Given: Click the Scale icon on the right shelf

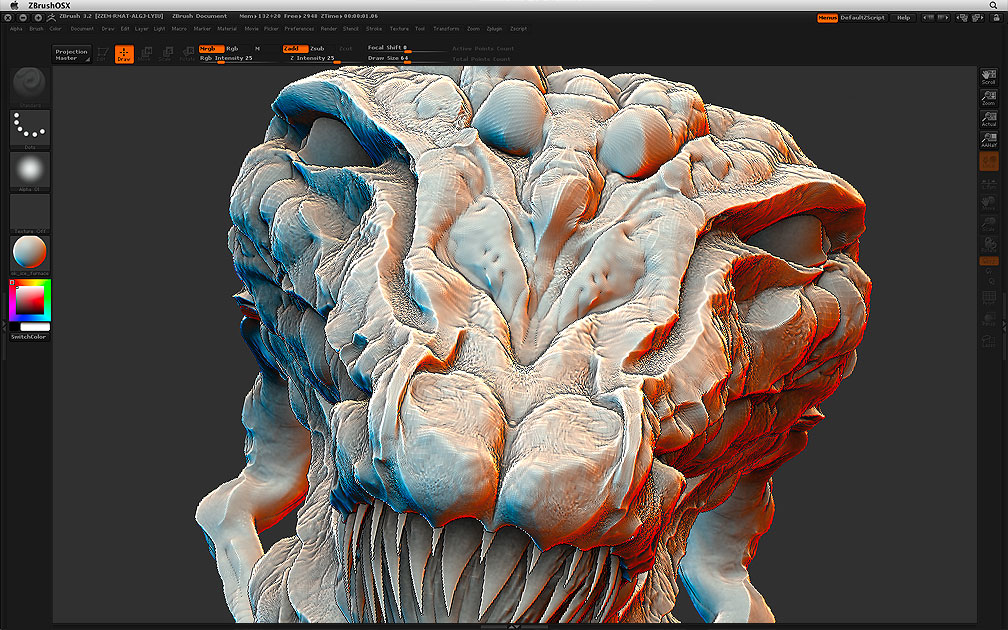Looking at the screenshot, I should 989,224.
